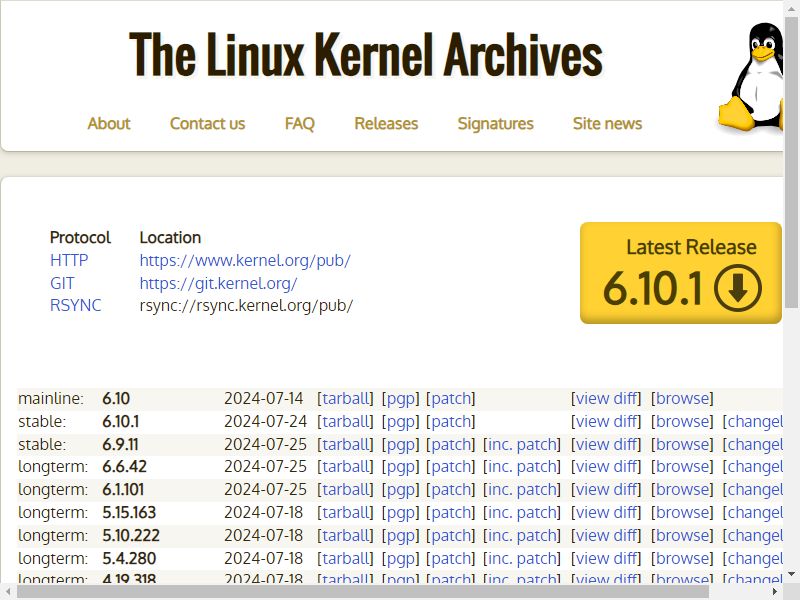800x600 pixels.
Task: Open inc. patch for longterm 6.6.42
Action: [521, 467]
